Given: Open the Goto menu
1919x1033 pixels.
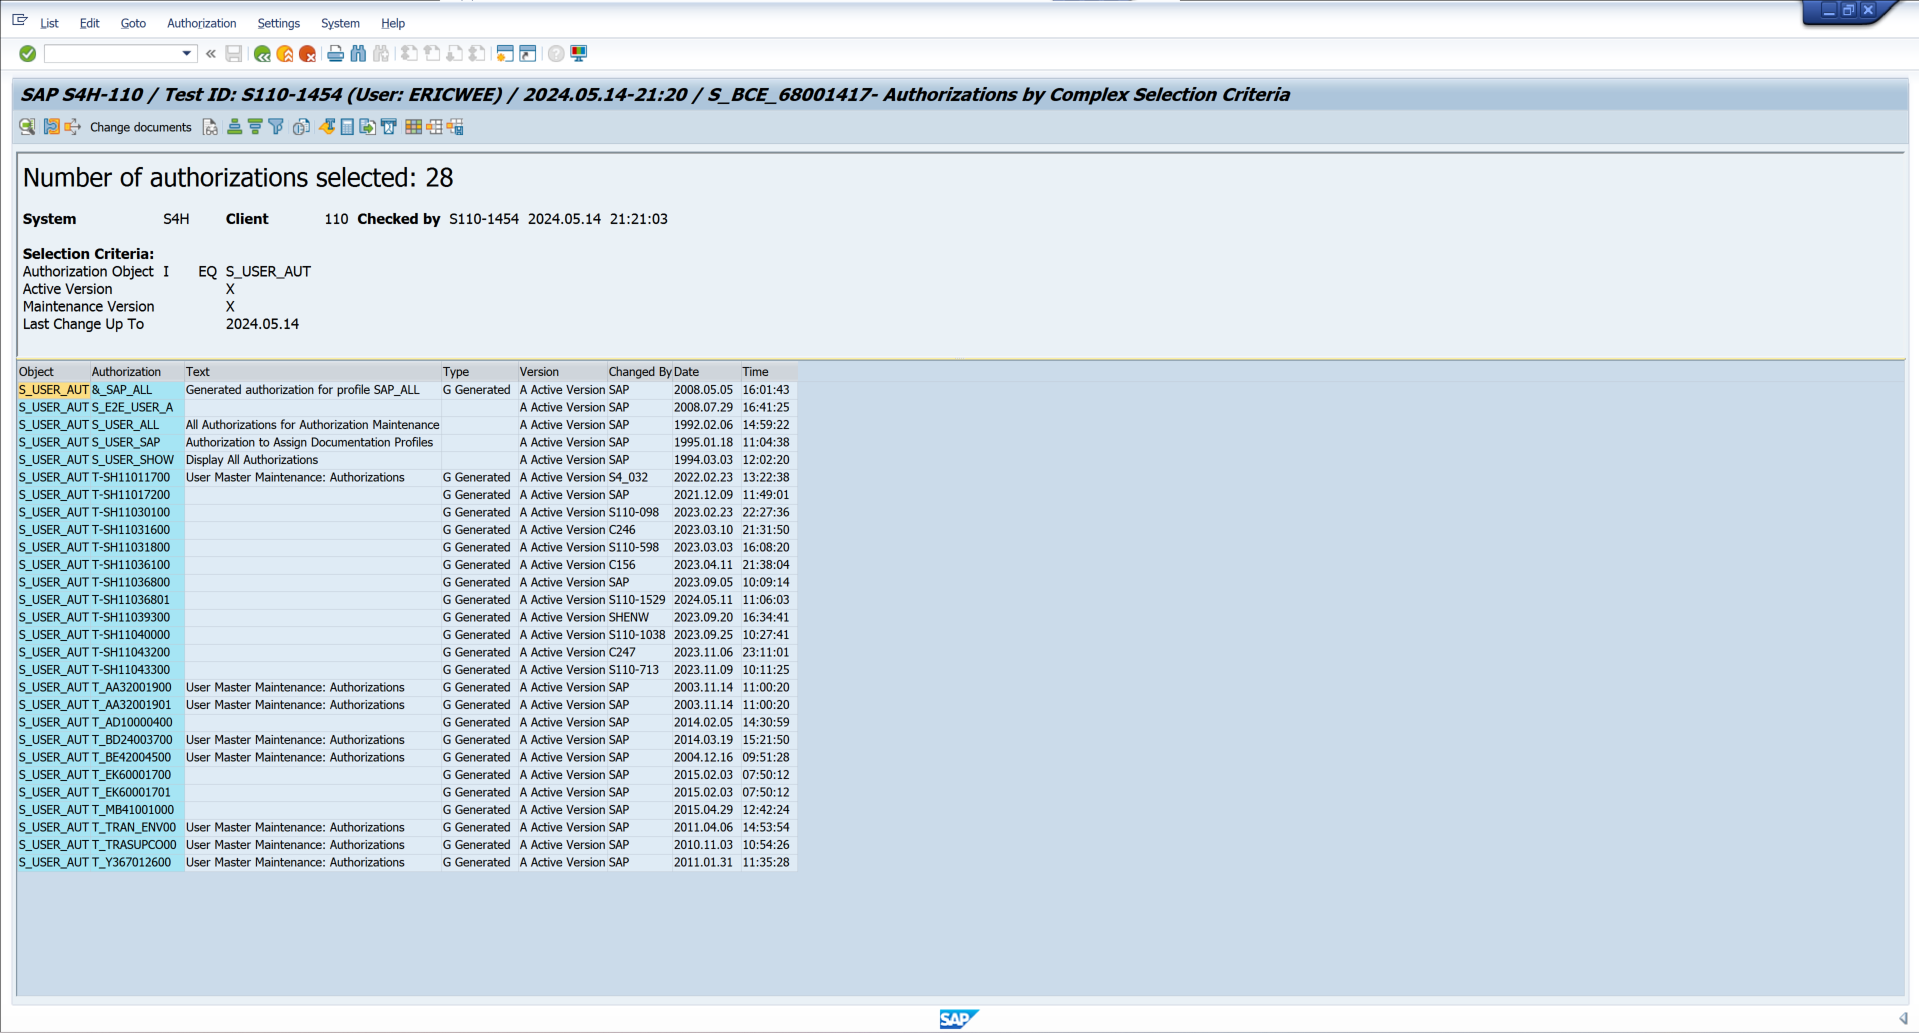Looking at the screenshot, I should click(x=133, y=23).
